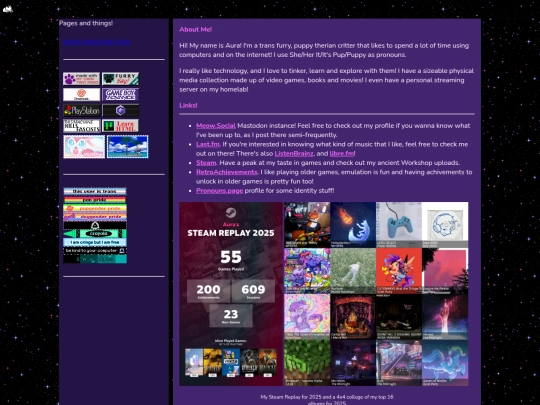
Task: Click the 'Links!' section heading
Action: coord(188,105)
